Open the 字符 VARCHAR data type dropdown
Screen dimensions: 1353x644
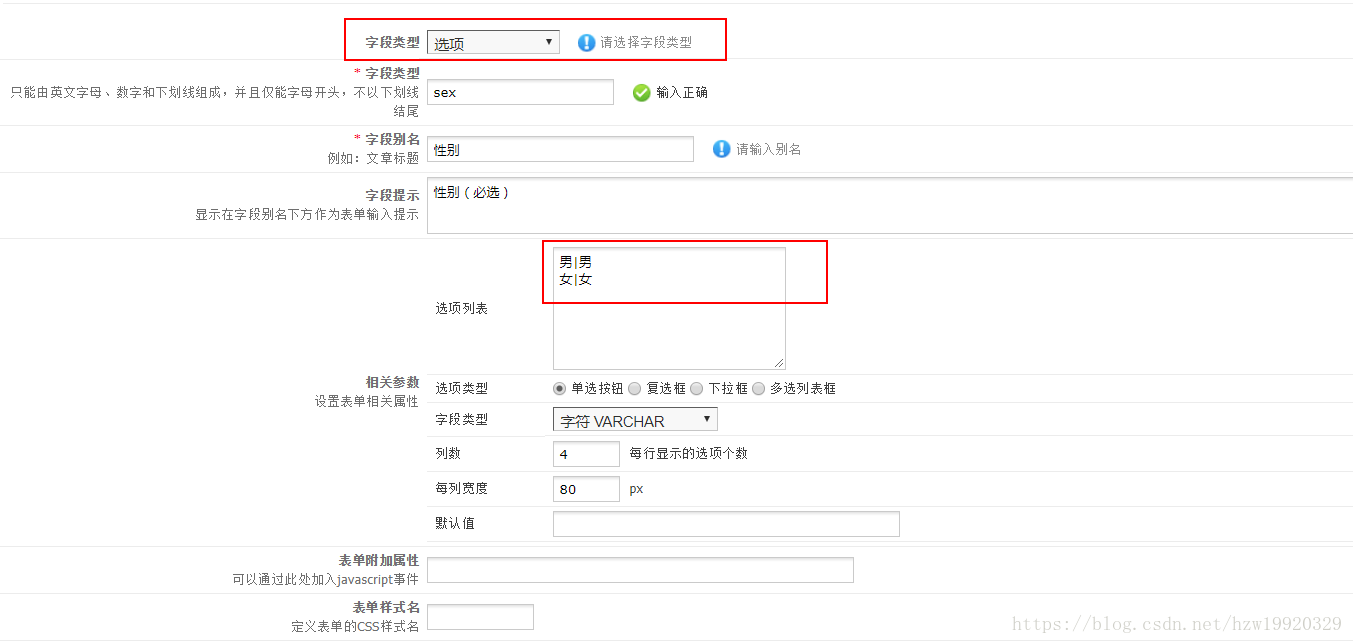(635, 420)
